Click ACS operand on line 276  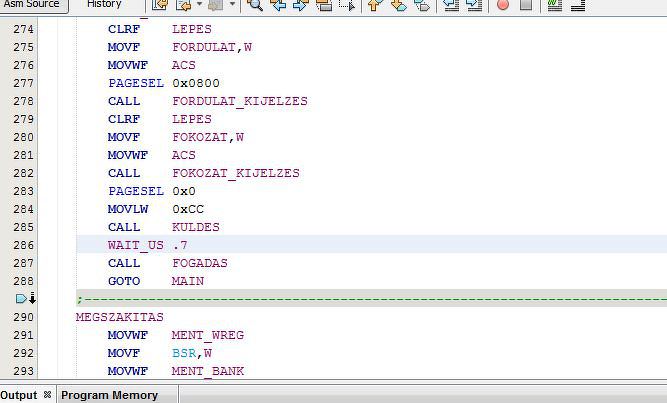(183, 65)
